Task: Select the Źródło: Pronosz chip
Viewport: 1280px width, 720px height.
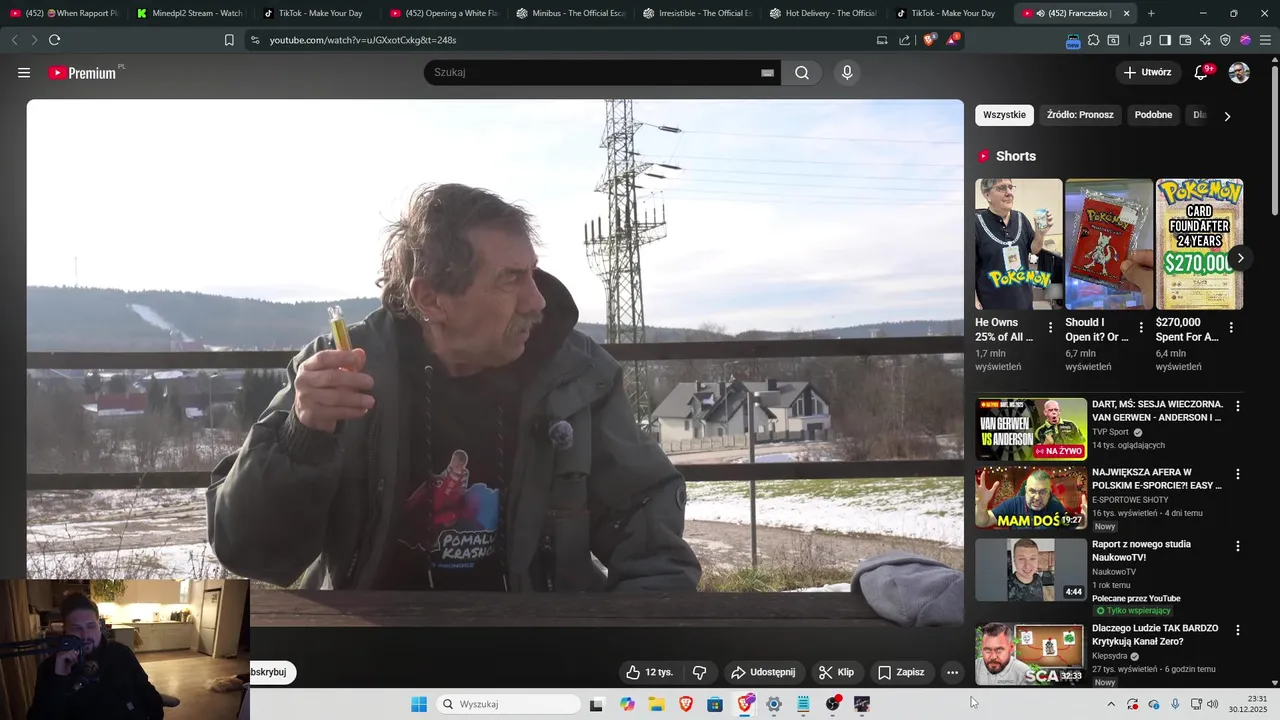Action: [1080, 115]
